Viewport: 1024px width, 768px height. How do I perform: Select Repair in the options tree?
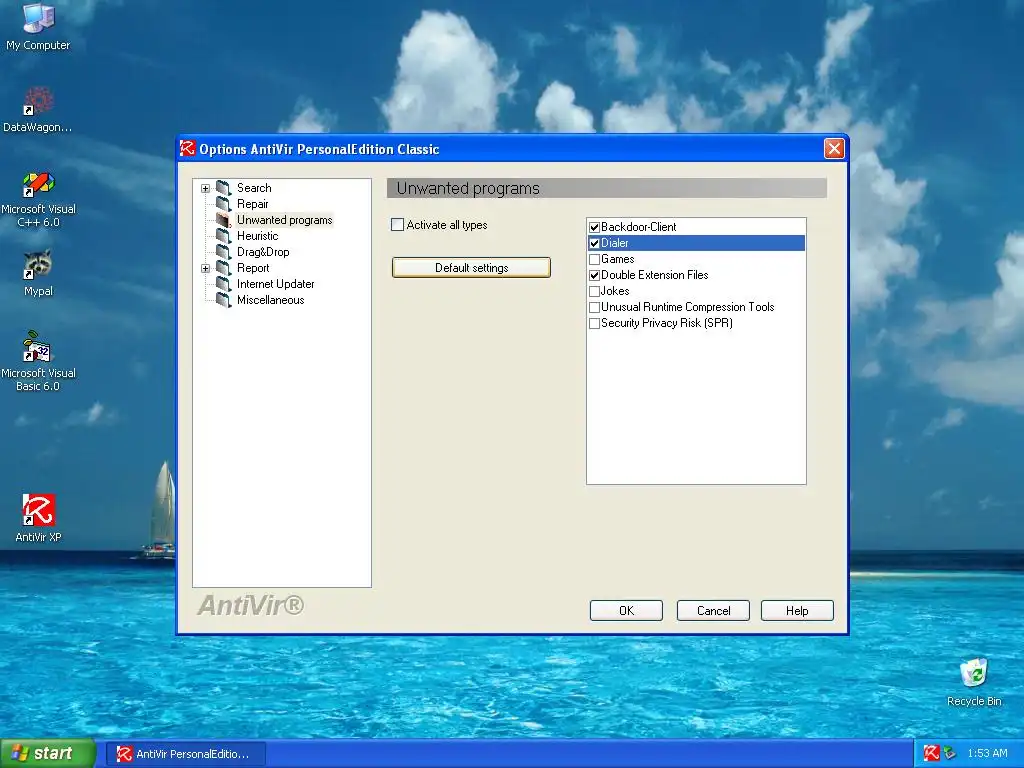(252, 204)
